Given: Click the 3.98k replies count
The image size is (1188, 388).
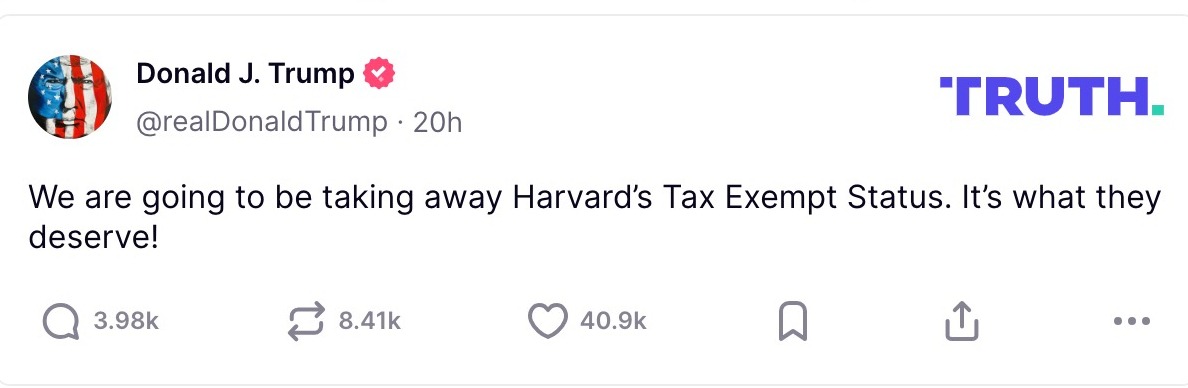Looking at the screenshot, I should point(126,322).
